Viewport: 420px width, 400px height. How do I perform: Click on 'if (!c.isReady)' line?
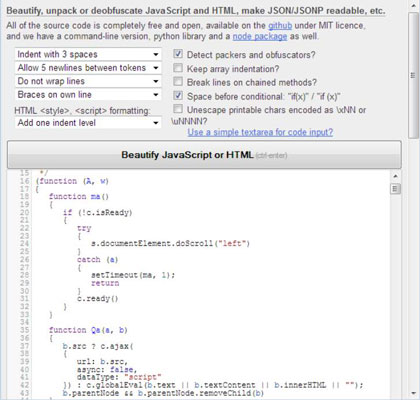click(98, 212)
